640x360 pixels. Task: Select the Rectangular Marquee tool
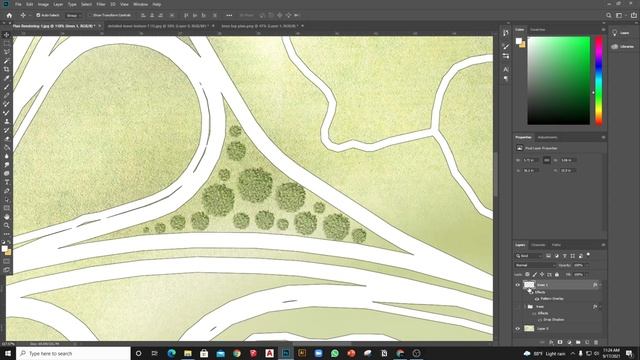pos(7,43)
